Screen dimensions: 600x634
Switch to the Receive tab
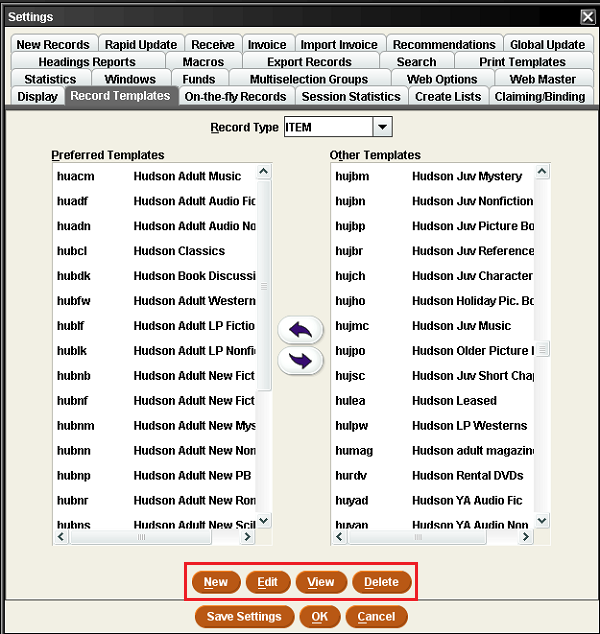point(213,44)
